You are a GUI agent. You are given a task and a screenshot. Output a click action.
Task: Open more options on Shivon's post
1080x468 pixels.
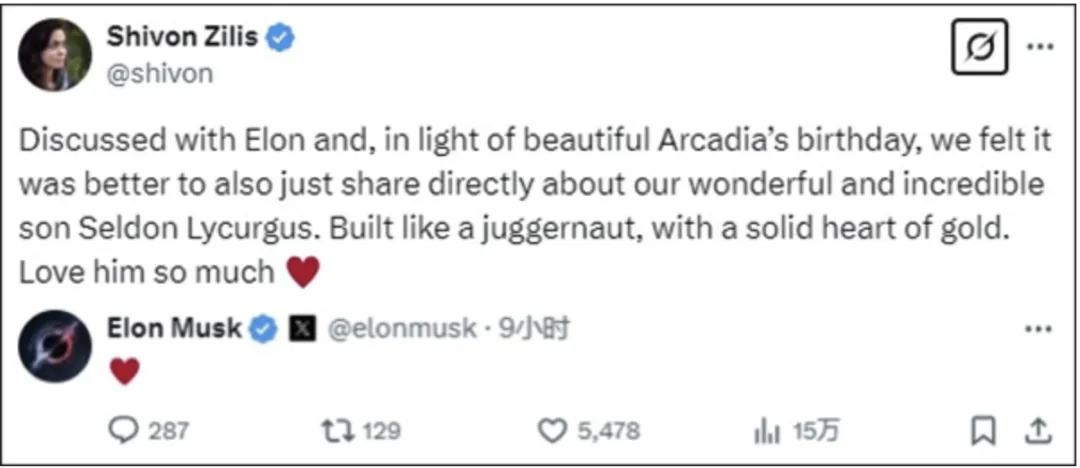[x=1040, y=47]
